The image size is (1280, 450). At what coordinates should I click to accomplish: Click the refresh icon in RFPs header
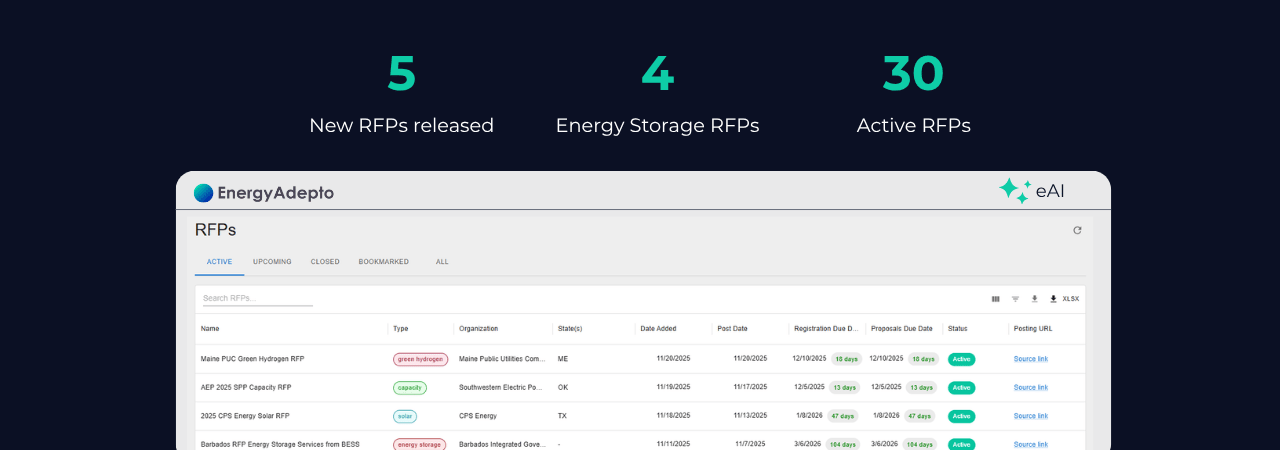[1077, 230]
